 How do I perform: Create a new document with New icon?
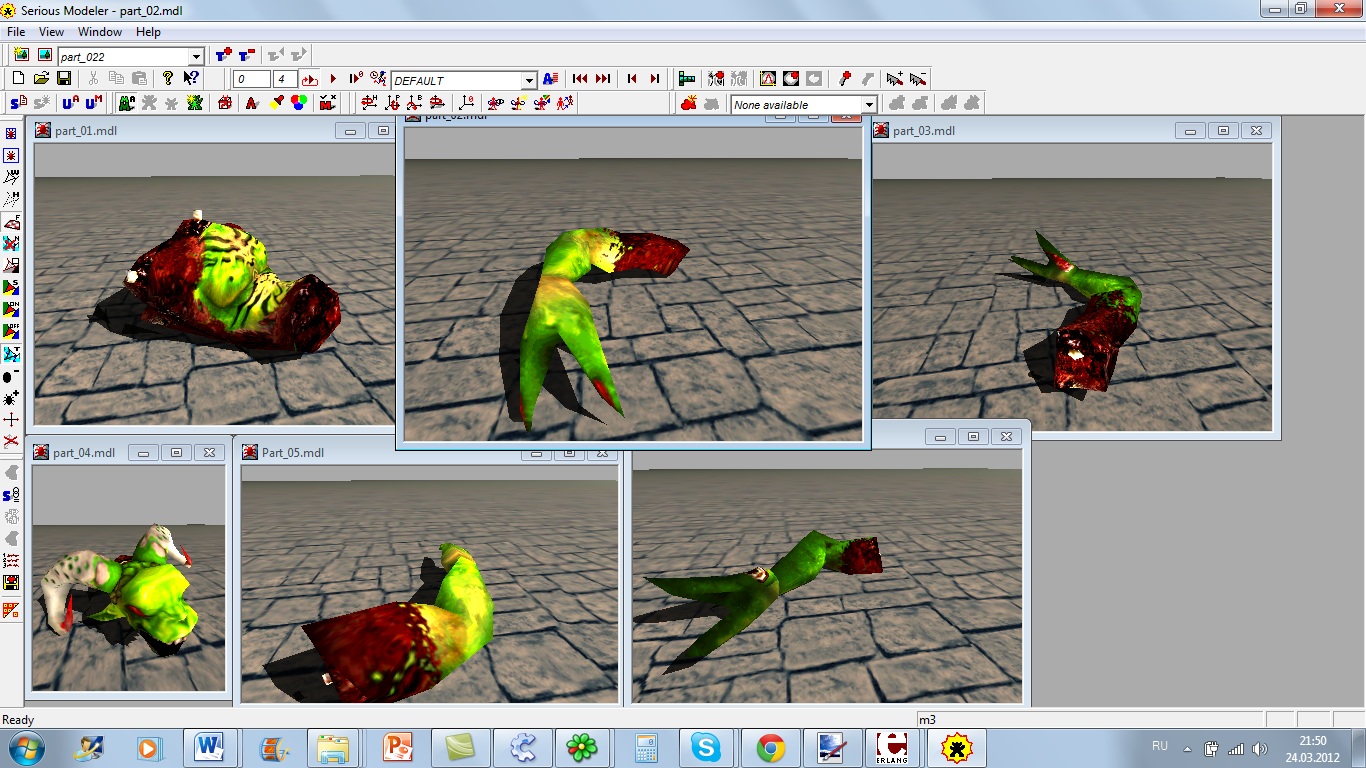(x=18, y=78)
